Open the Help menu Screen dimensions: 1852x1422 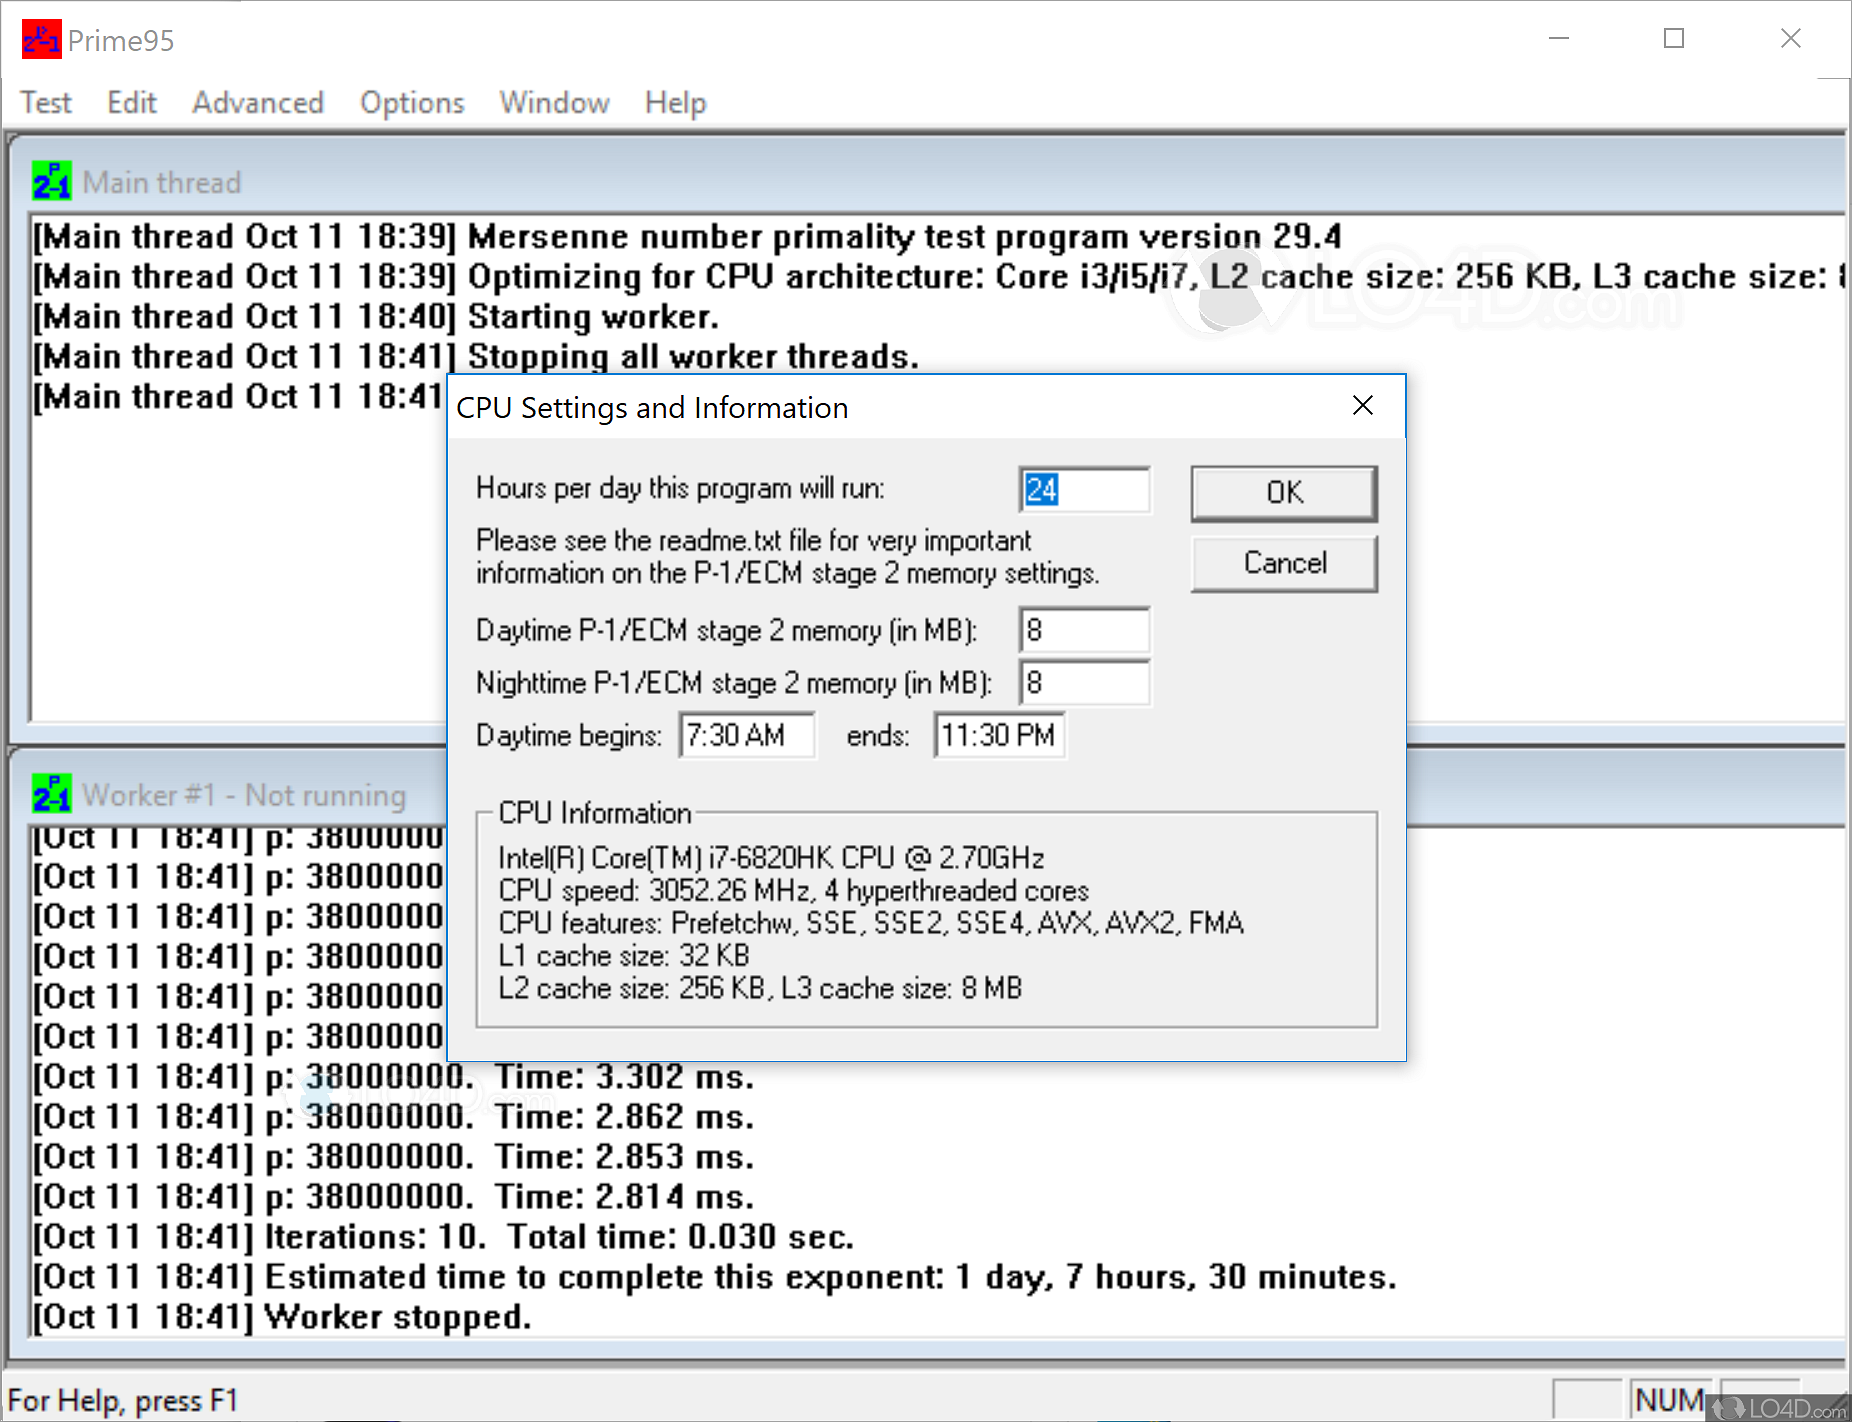click(675, 103)
